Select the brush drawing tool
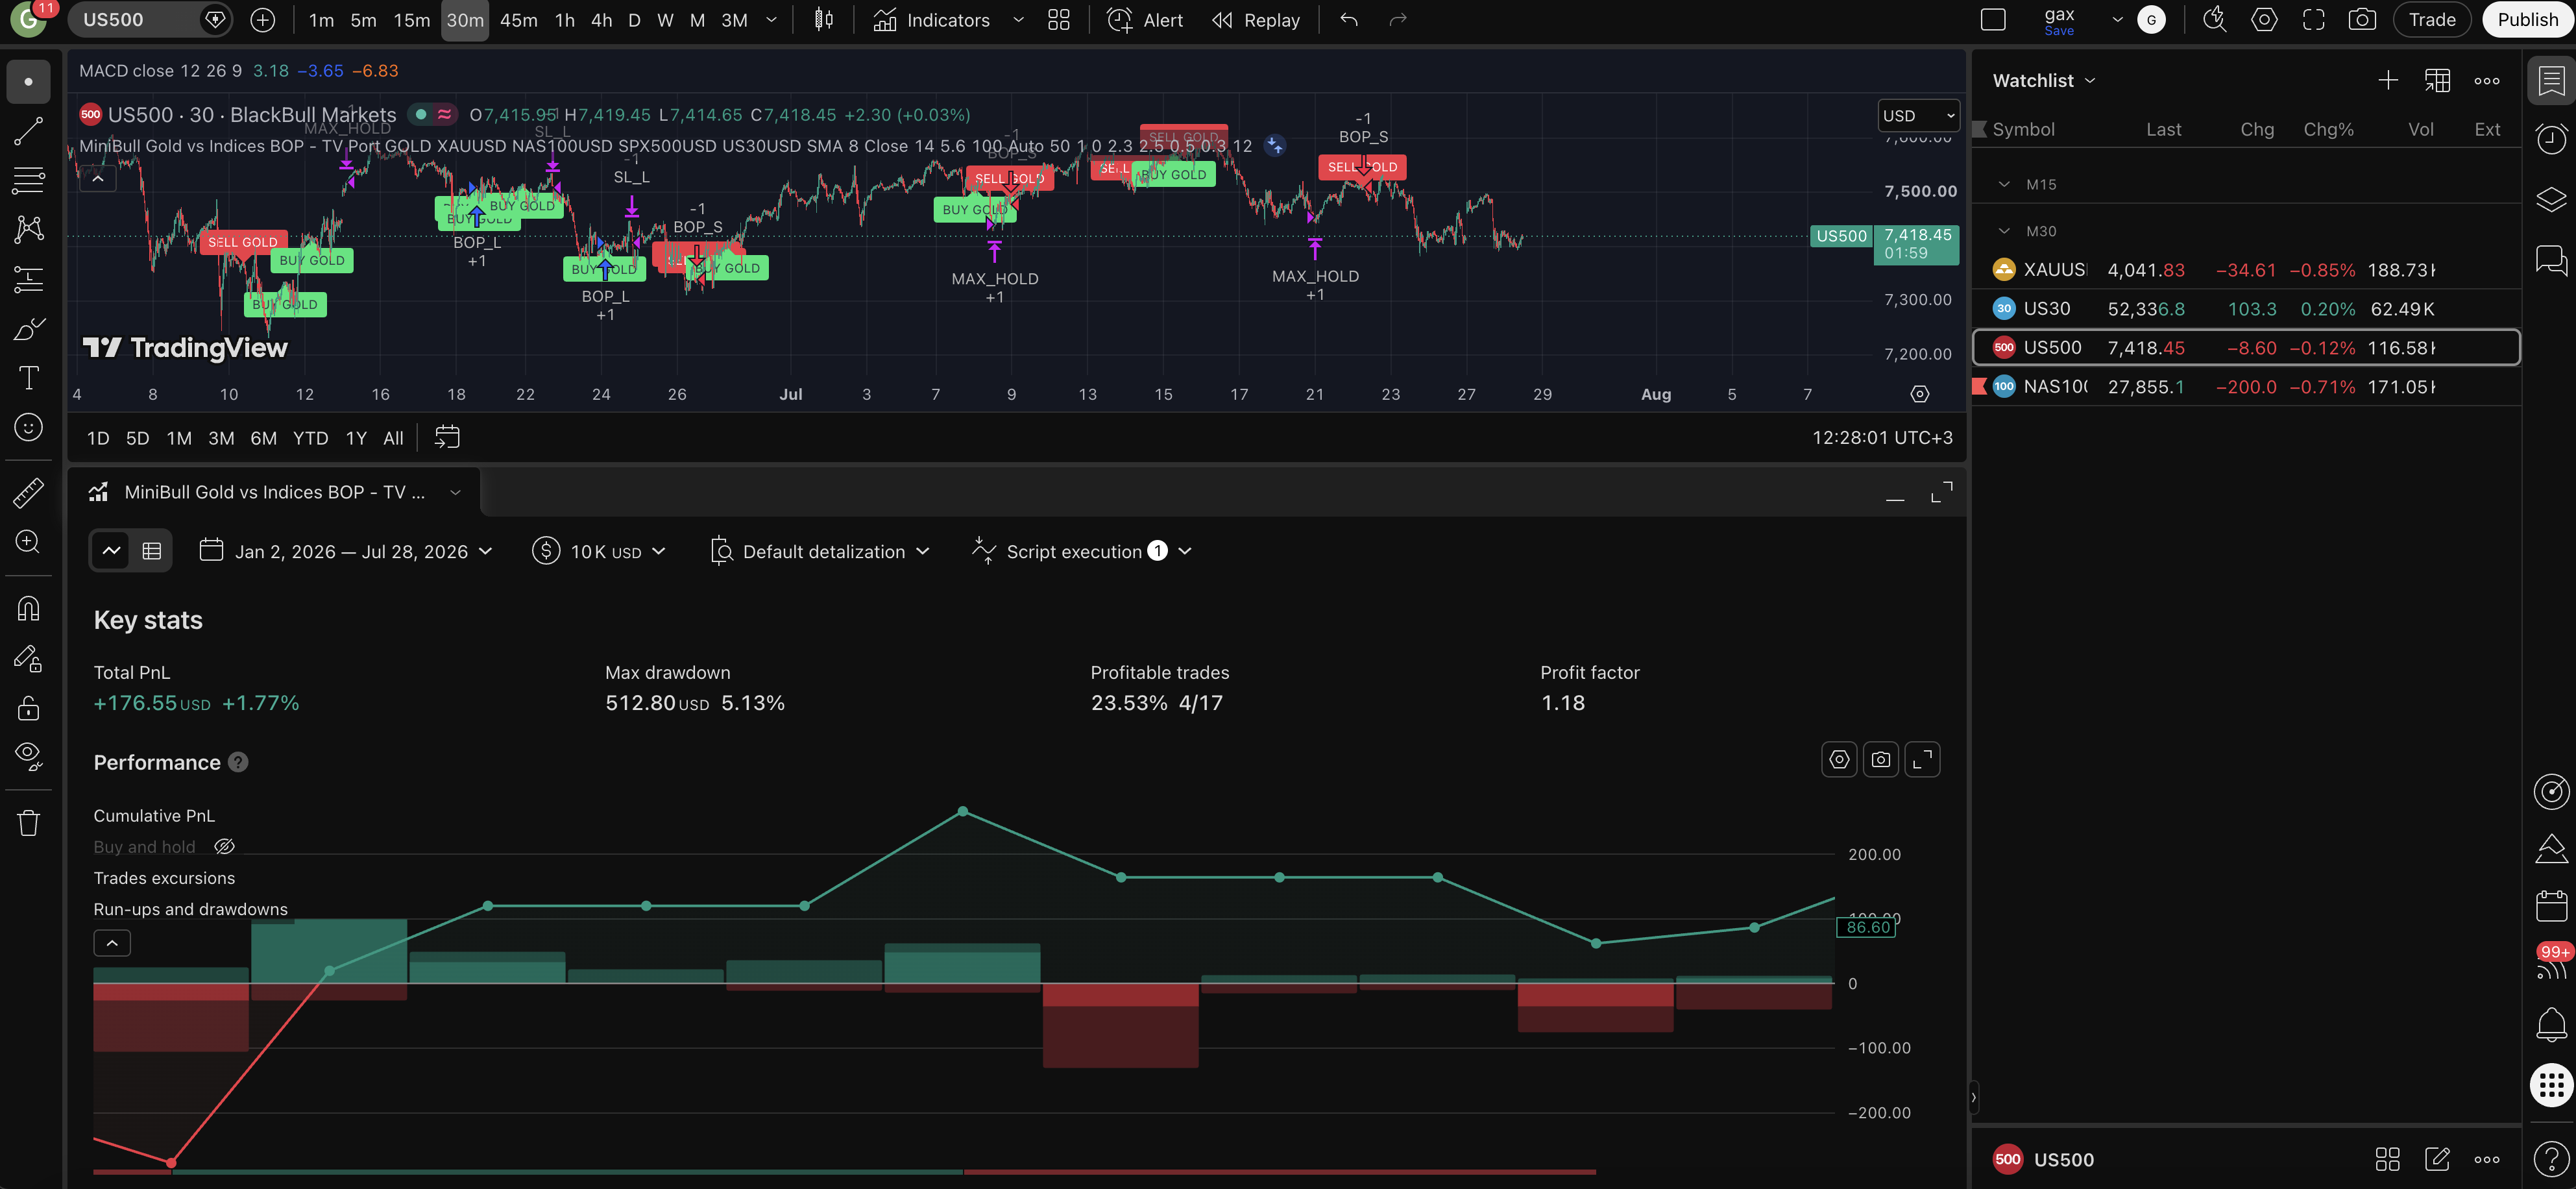The width and height of the screenshot is (2576, 1189). (28, 329)
